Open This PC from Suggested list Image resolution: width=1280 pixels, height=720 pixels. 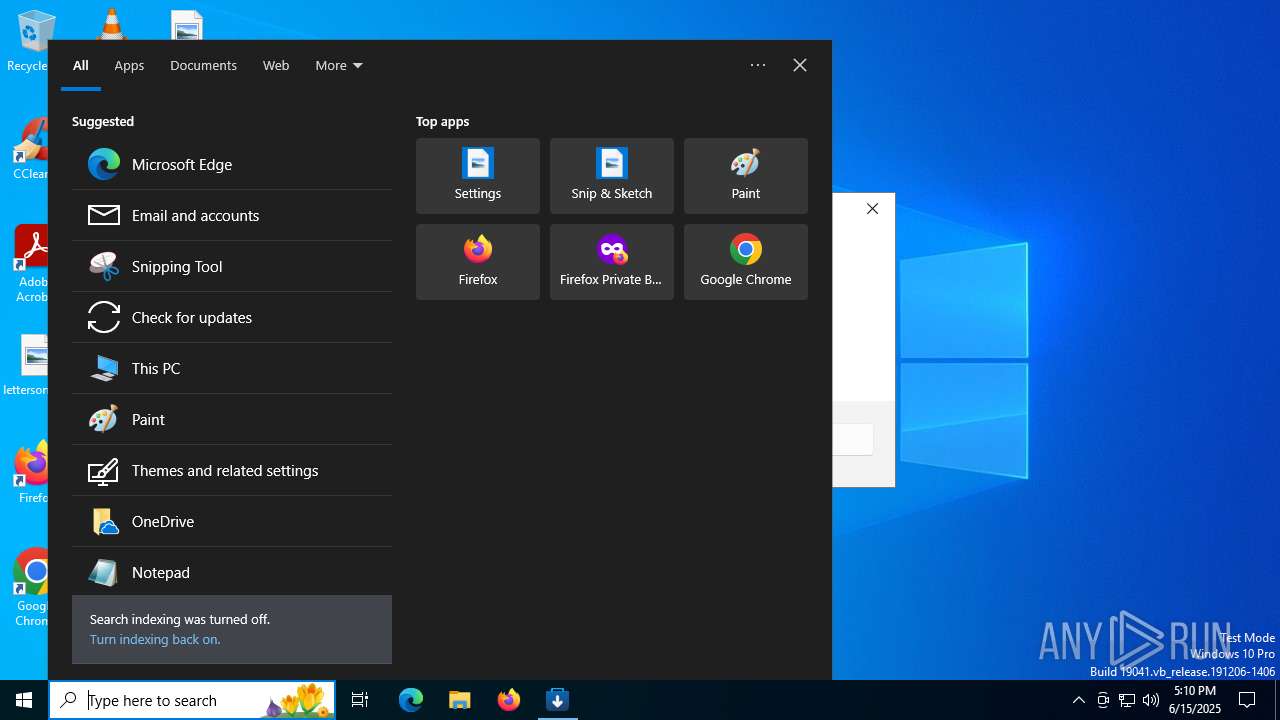(232, 368)
